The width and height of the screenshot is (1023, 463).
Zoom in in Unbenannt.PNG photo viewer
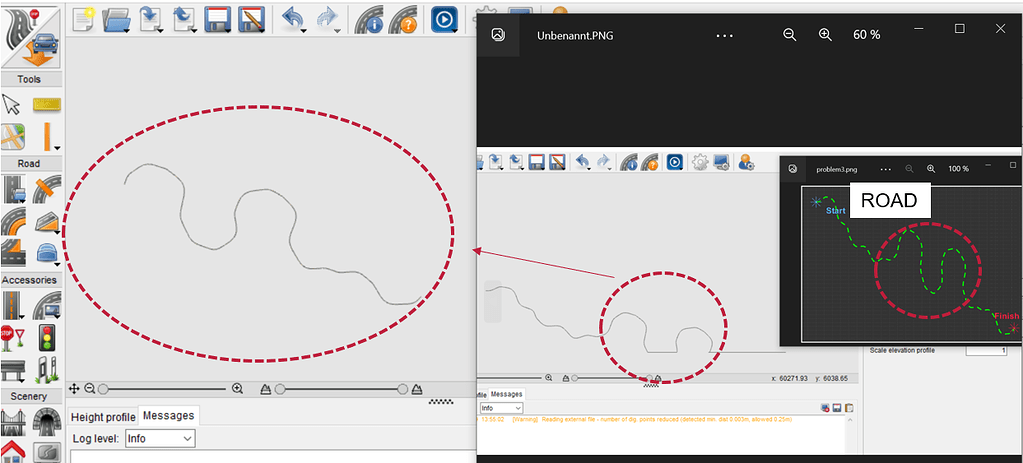click(x=825, y=35)
